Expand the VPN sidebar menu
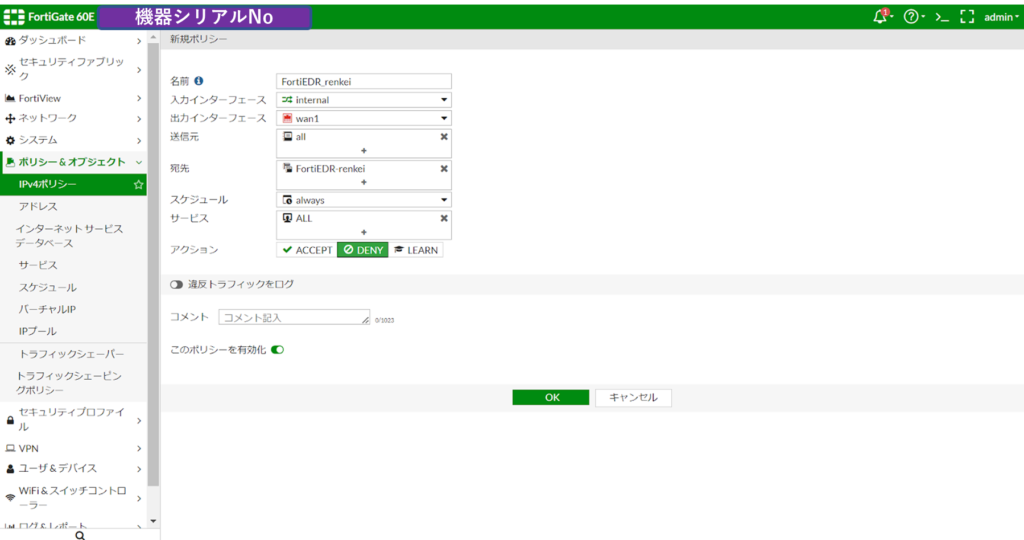Viewport: 1024px width, 540px height. [x=73, y=449]
